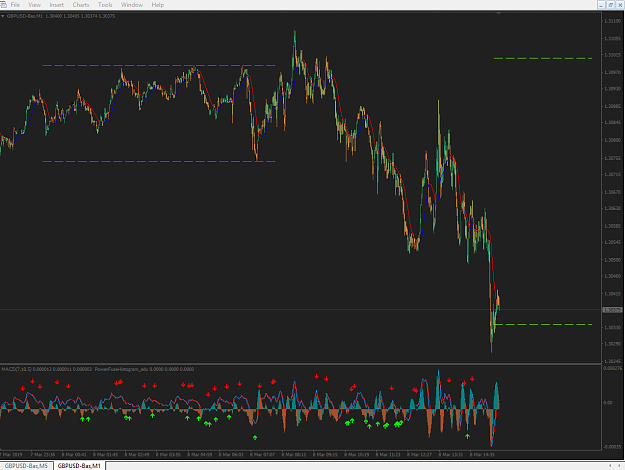Click the 8 Mar 07:07 time axis label
This screenshot has width=625, height=470.
coord(263,454)
